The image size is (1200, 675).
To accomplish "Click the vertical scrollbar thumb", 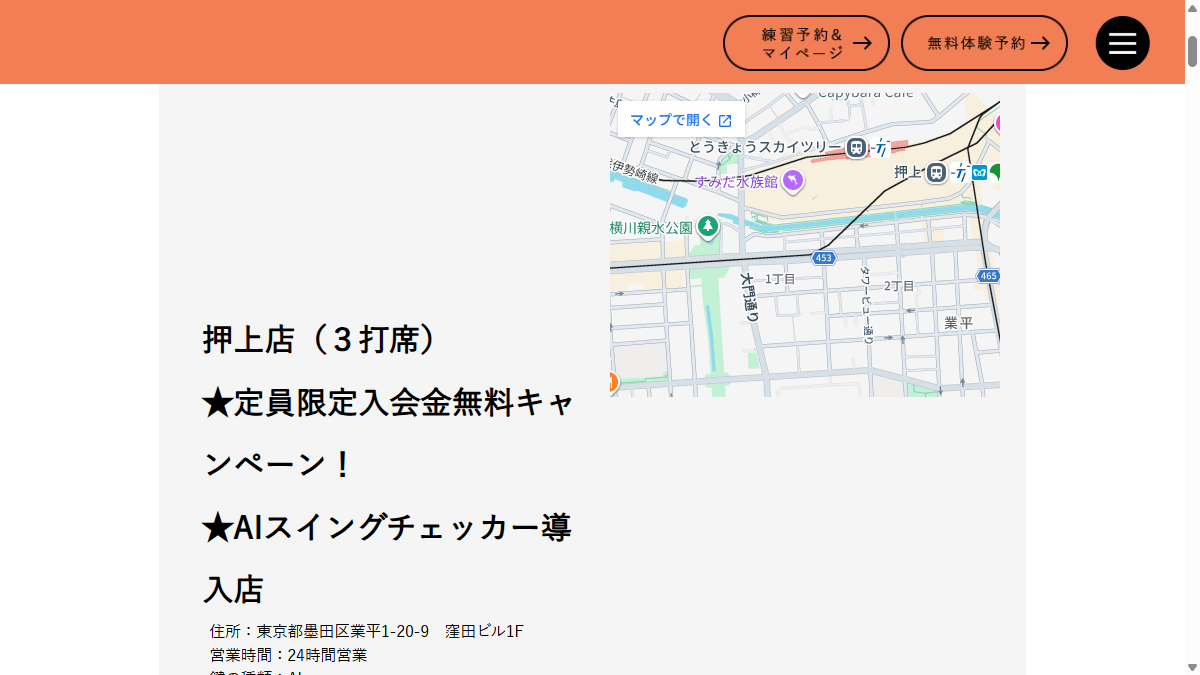I will point(1192,50).
